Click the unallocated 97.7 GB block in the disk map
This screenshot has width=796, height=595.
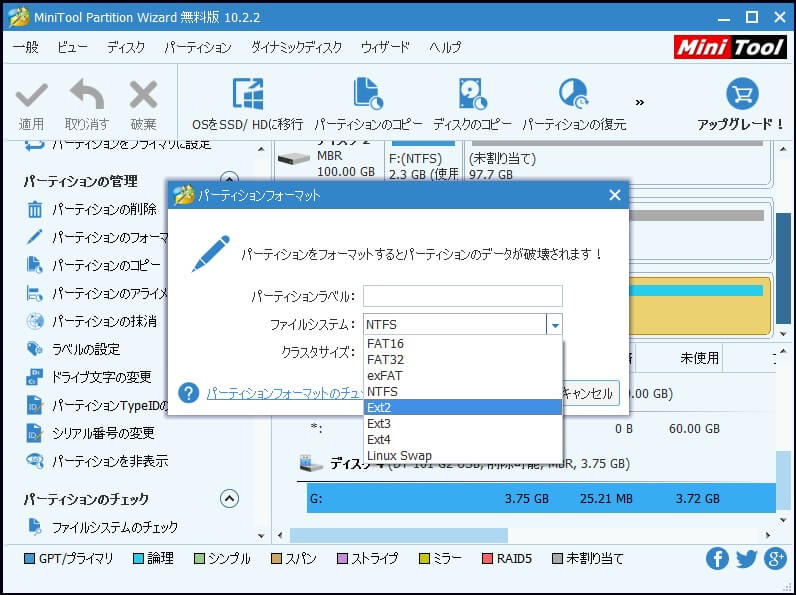click(x=617, y=162)
